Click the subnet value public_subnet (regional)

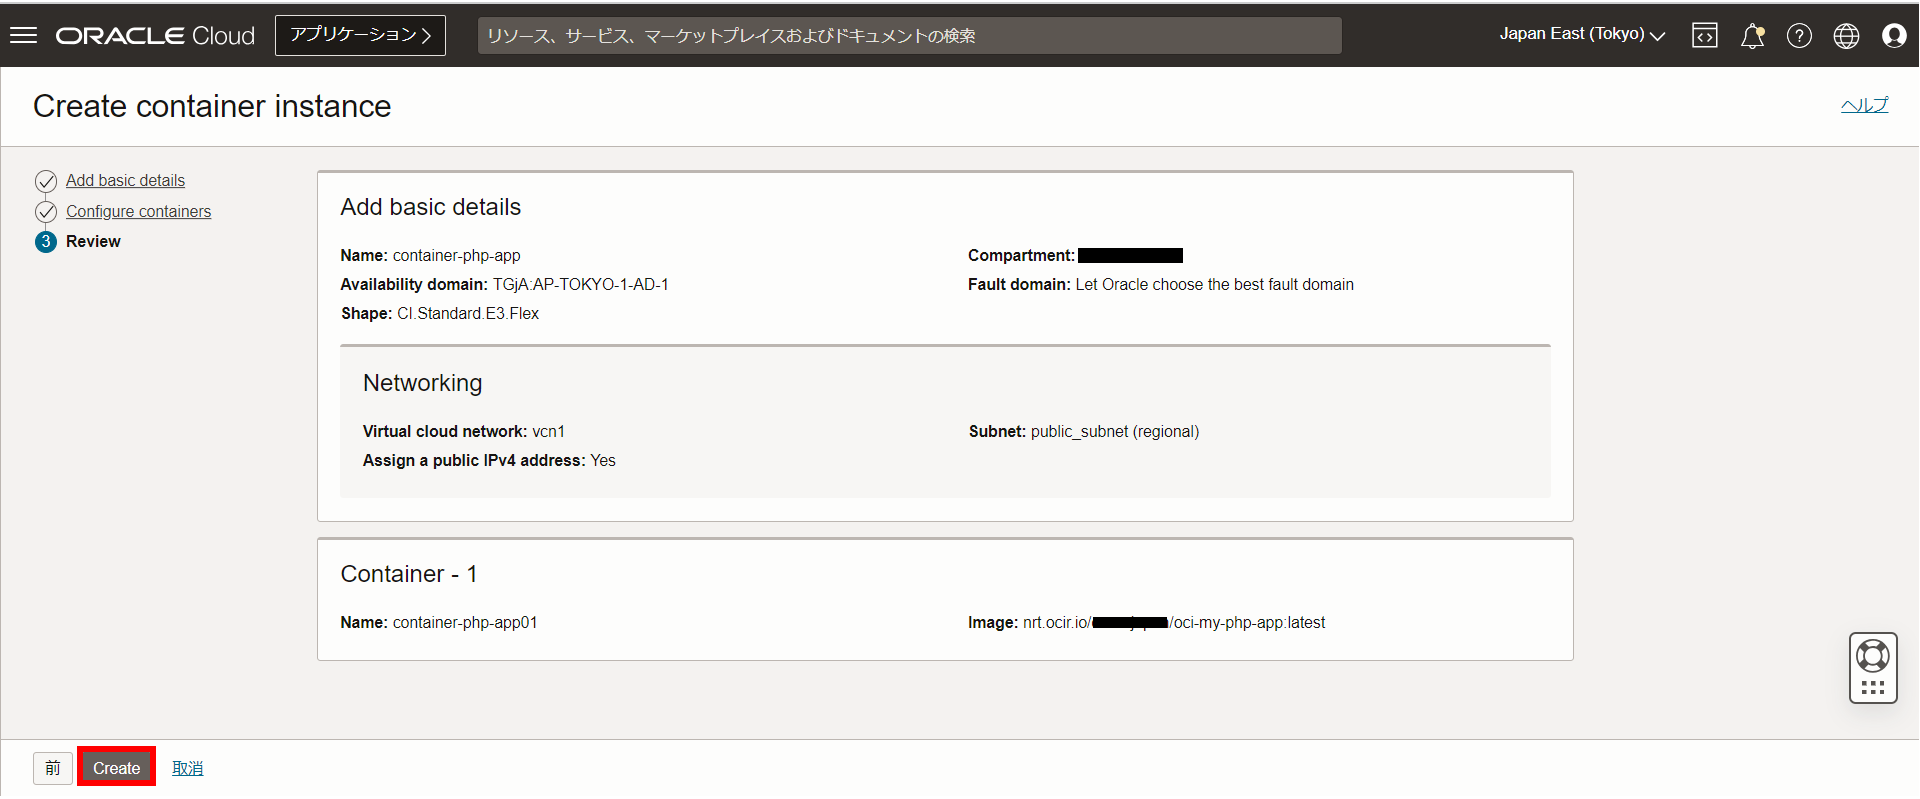tap(1115, 431)
